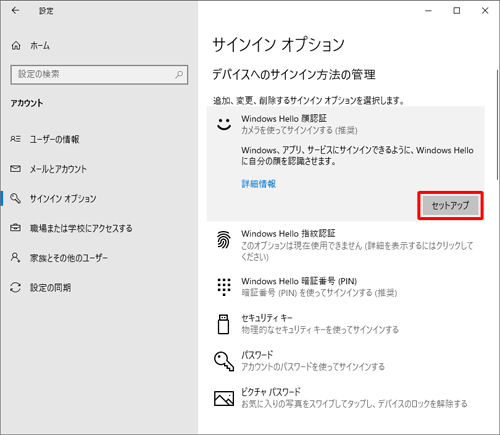Open Home via the house icon

(x=16, y=45)
